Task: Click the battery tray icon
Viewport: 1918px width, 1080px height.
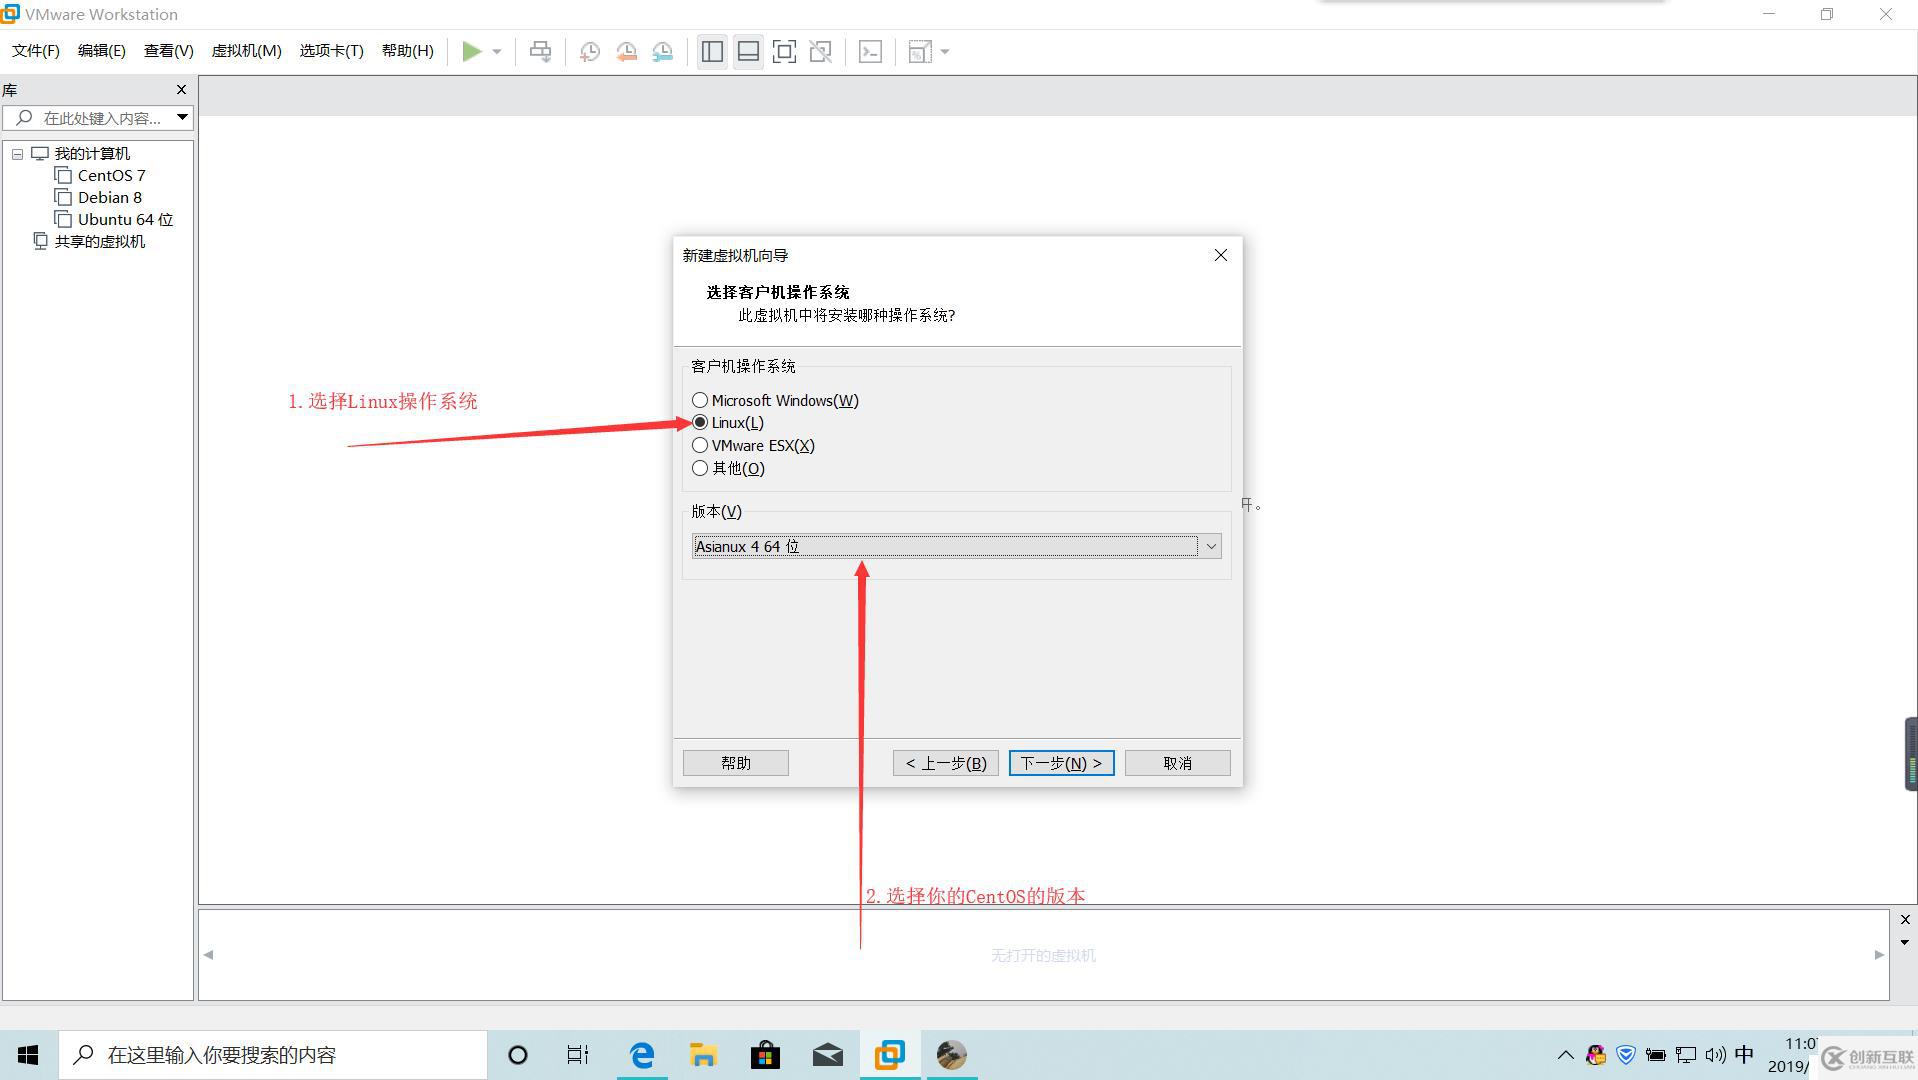Action: pos(1656,1055)
